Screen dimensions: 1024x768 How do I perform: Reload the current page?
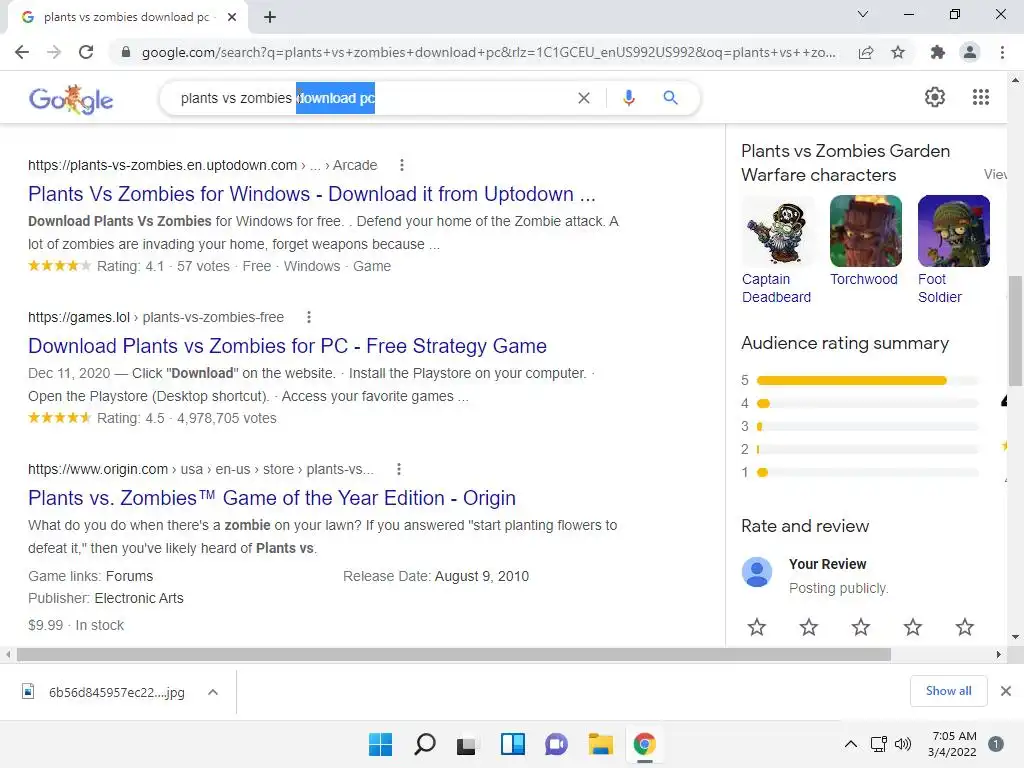coord(86,52)
